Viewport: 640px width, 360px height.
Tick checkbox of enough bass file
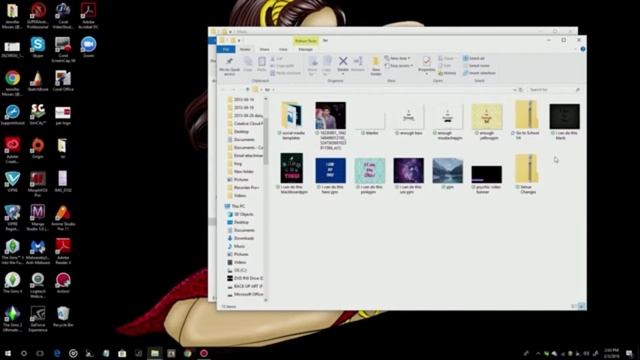[397, 133]
